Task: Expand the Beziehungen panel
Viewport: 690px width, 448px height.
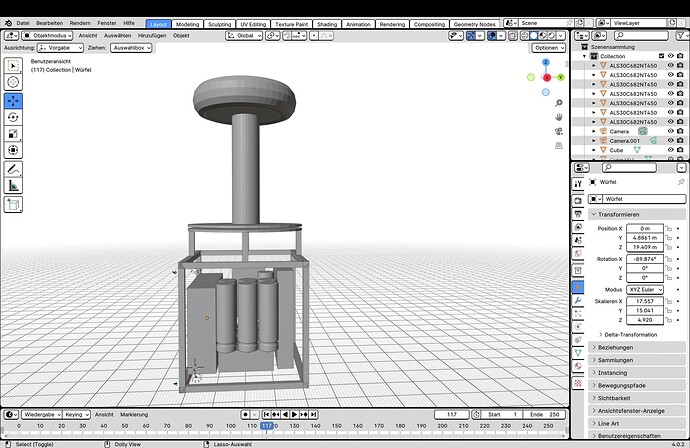Action: [637, 347]
